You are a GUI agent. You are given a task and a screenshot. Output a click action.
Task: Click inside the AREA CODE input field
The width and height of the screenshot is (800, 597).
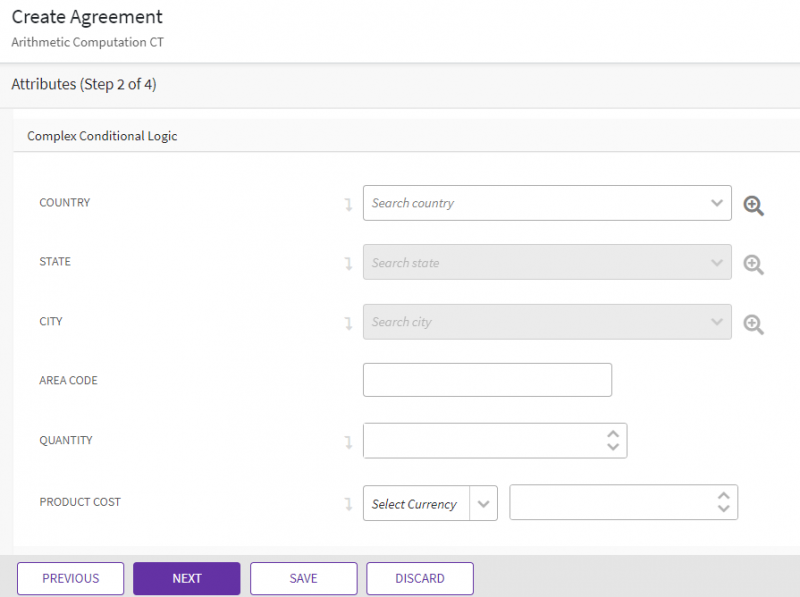click(x=487, y=380)
